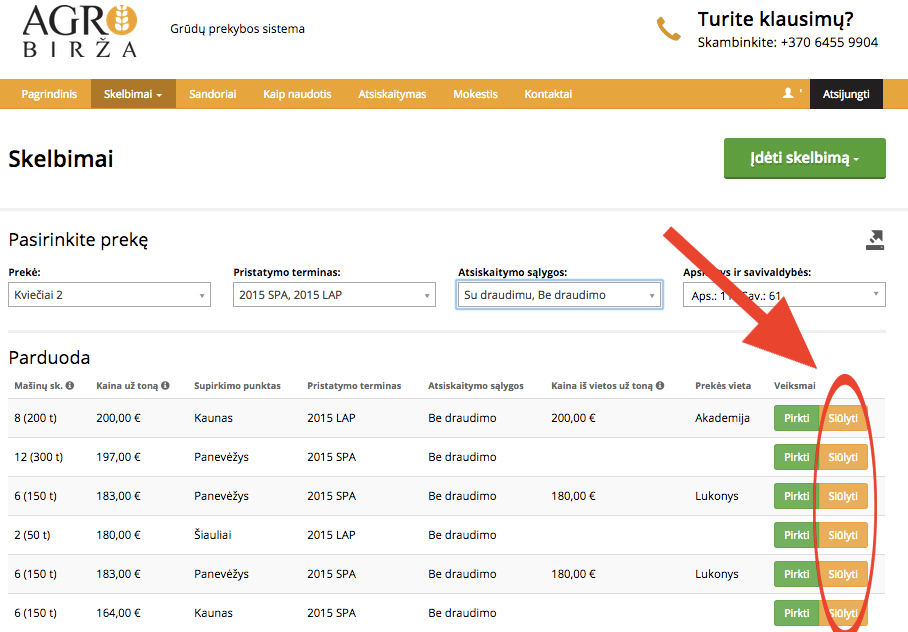
Task: Open the Kaip naudotis page
Action: [x=297, y=94]
